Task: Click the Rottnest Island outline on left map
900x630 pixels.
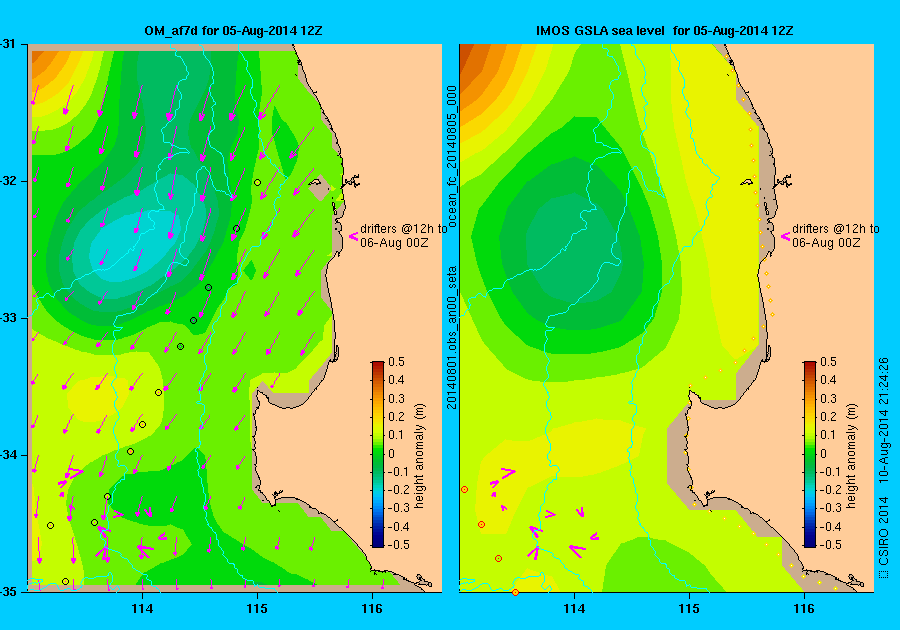Action: click(315, 183)
